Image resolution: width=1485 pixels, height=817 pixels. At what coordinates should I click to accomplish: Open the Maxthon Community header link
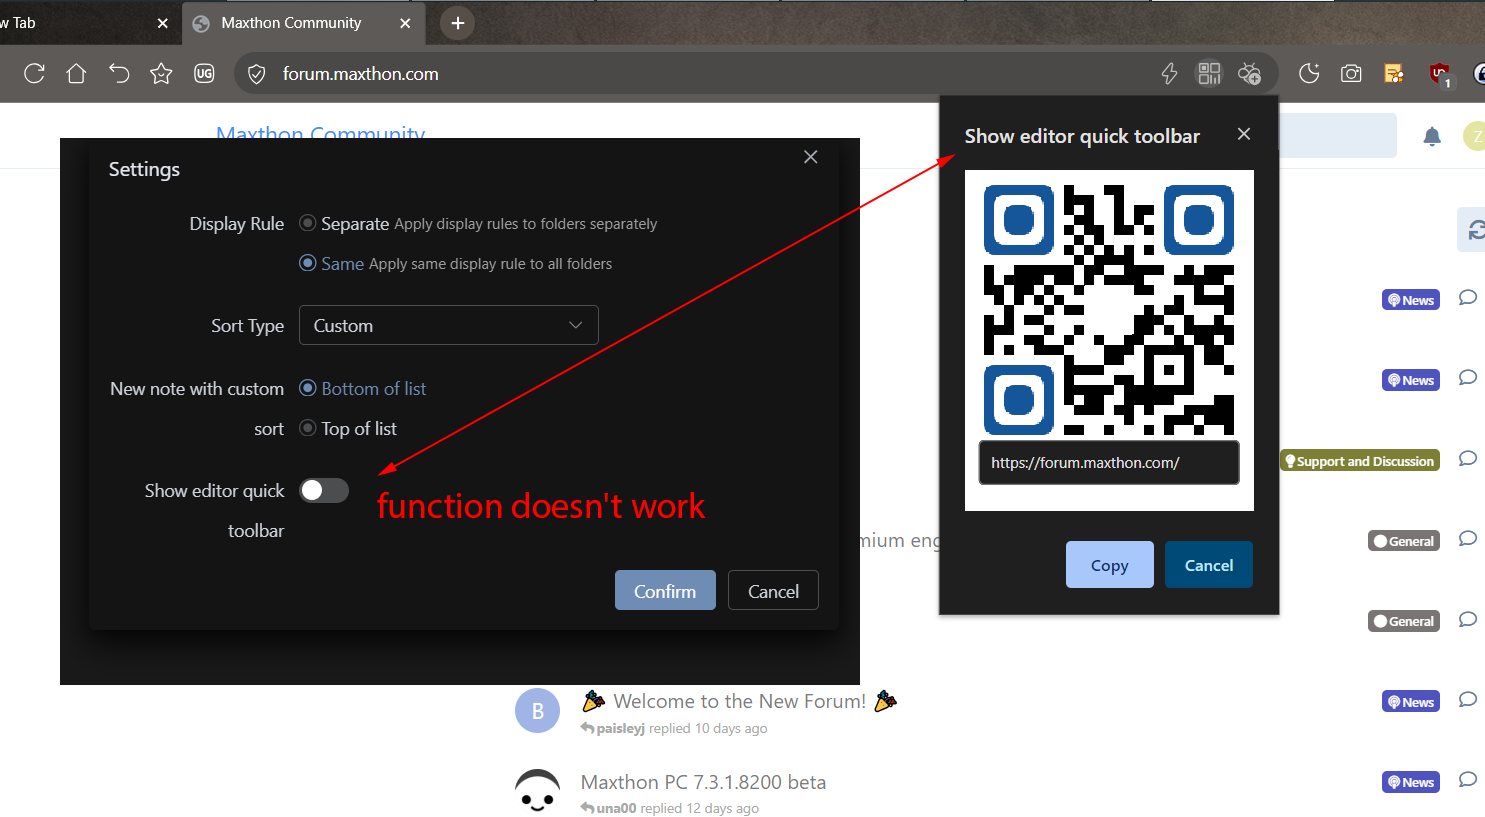pos(321,132)
